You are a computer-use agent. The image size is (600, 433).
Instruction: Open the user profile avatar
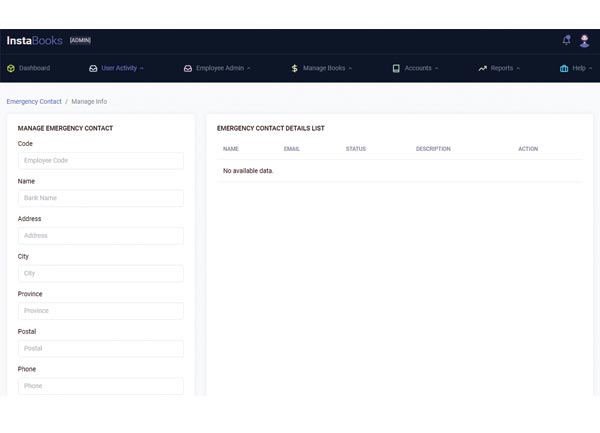pos(585,41)
